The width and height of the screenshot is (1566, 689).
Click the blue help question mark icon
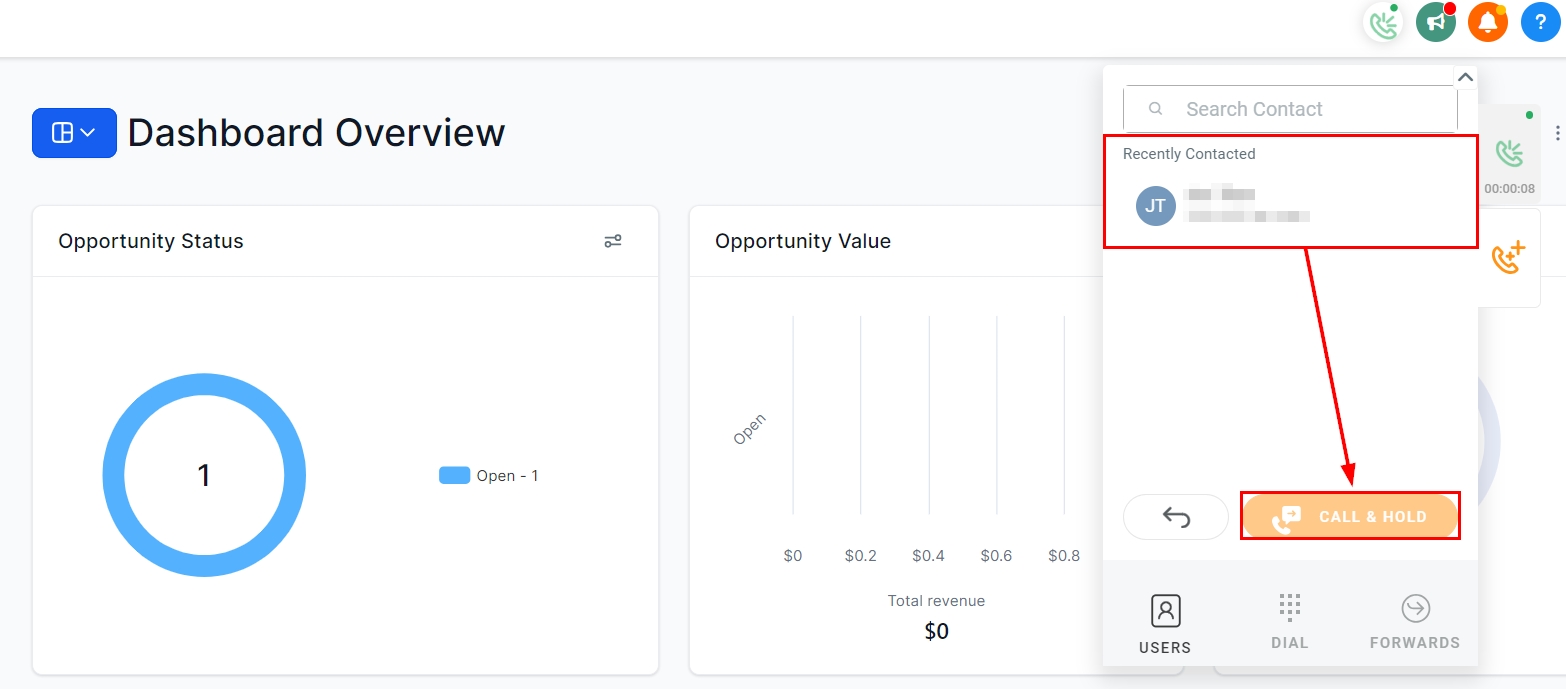pos(1540,22)
